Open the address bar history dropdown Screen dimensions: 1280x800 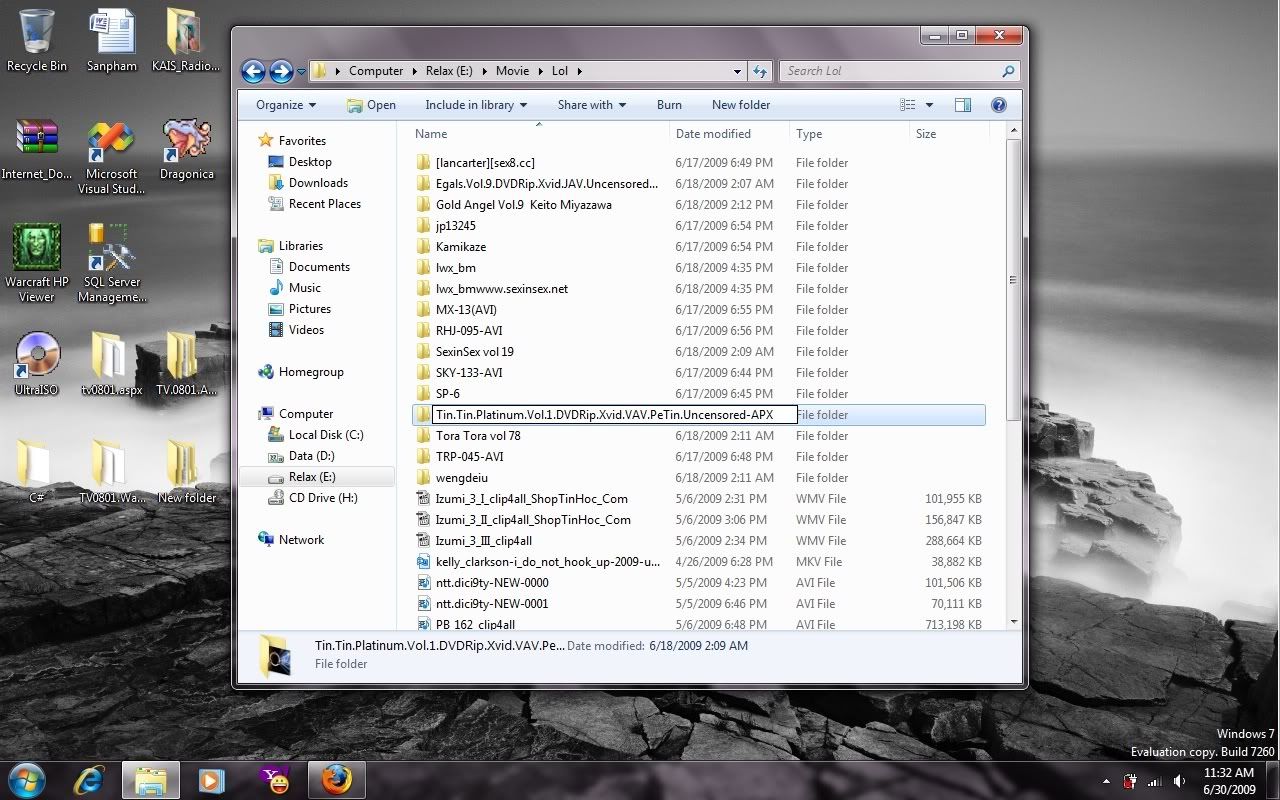[737, 71]
